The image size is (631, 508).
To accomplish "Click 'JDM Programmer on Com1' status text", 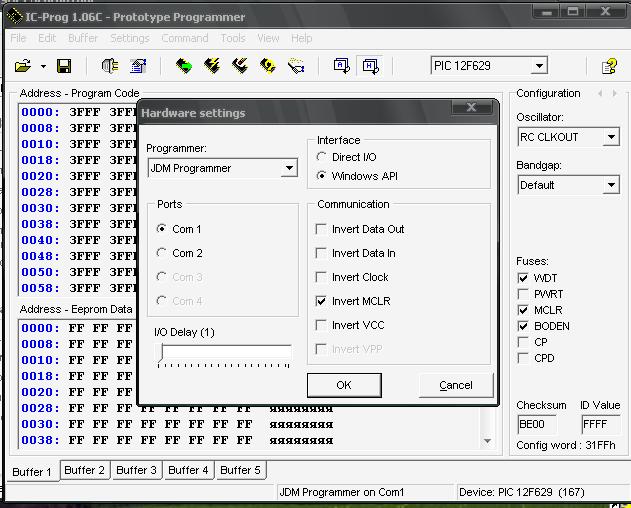I will pos(342,492).
